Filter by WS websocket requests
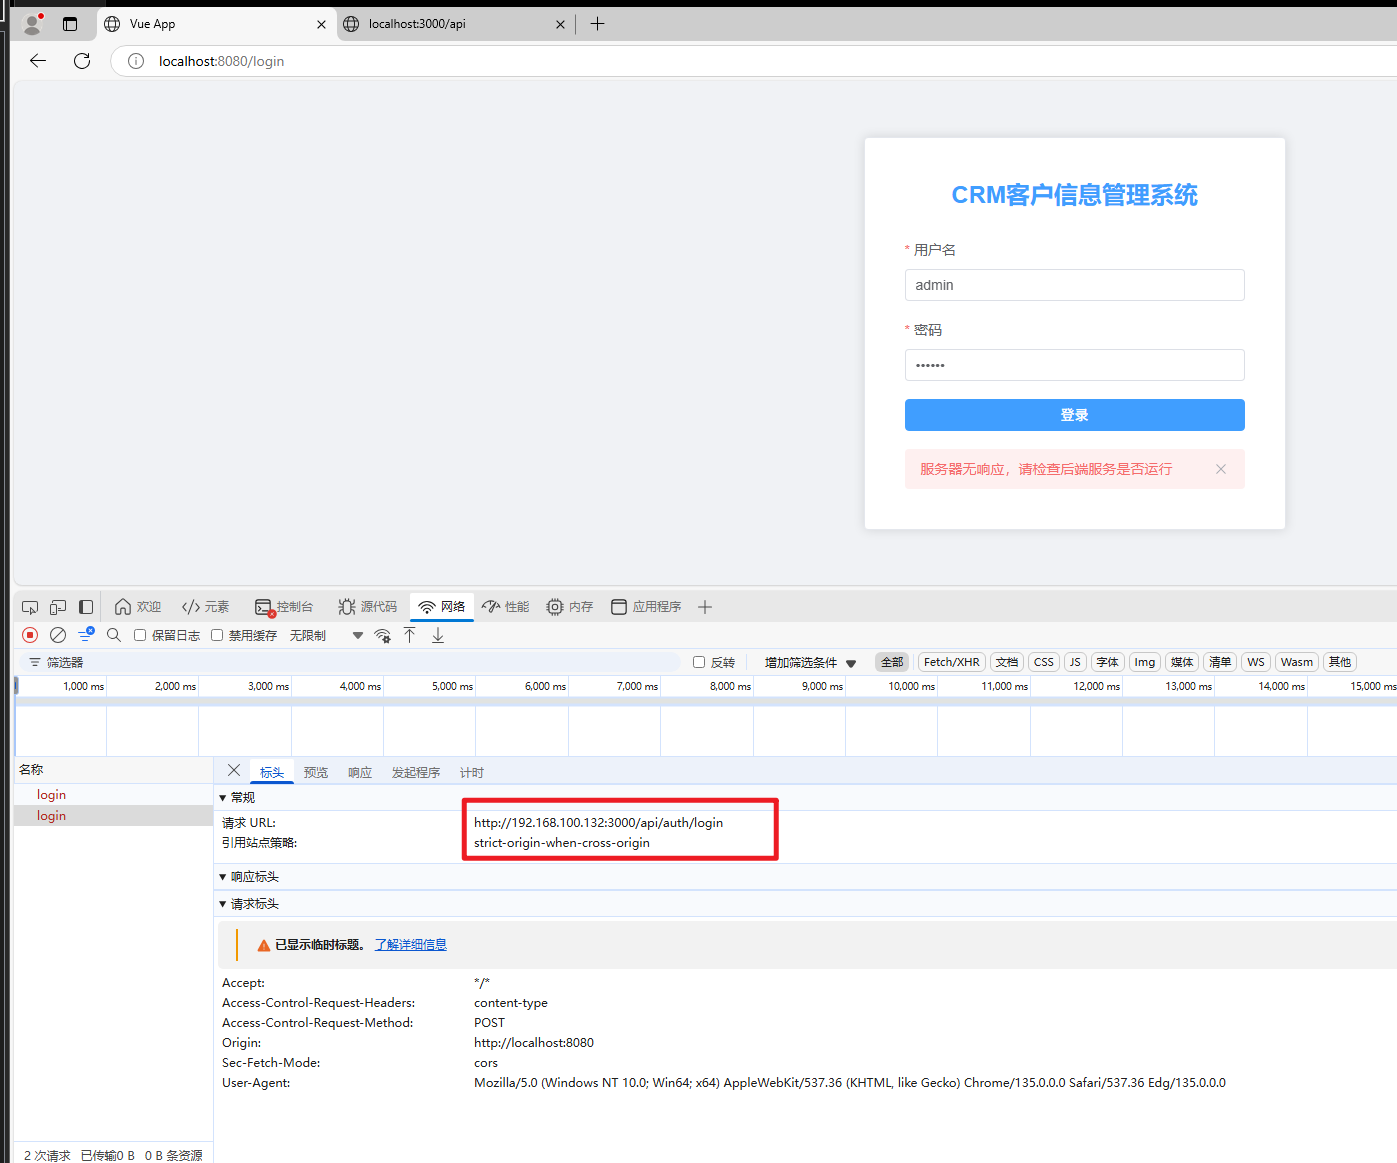 click(x=1256, y=662)
